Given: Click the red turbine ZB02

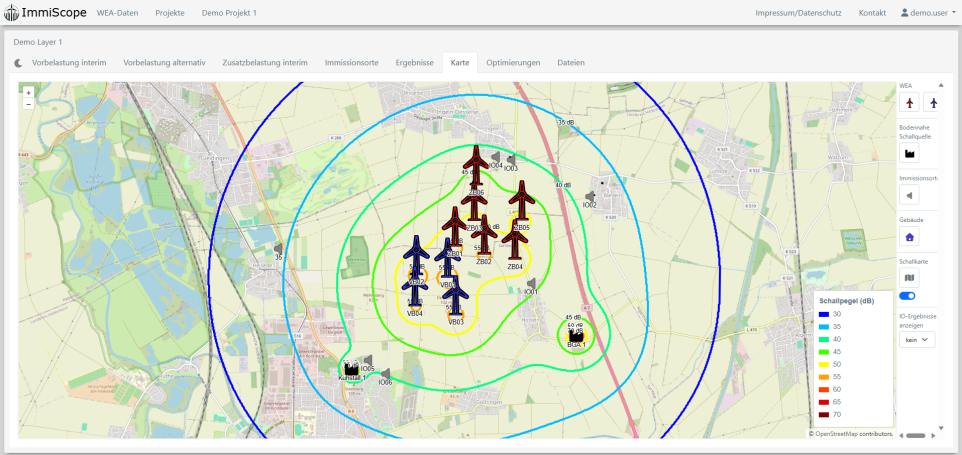Looking at the screenshot, I should click(484, 234).
